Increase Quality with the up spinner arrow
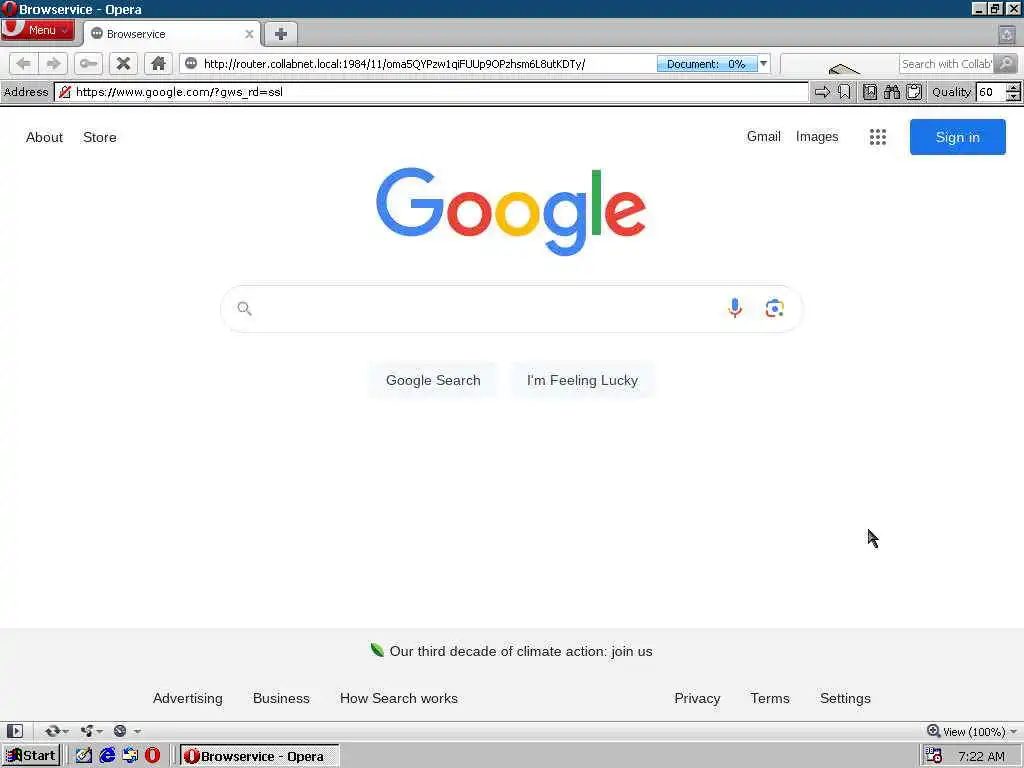1024x768 pixels. pos(1013,88)
